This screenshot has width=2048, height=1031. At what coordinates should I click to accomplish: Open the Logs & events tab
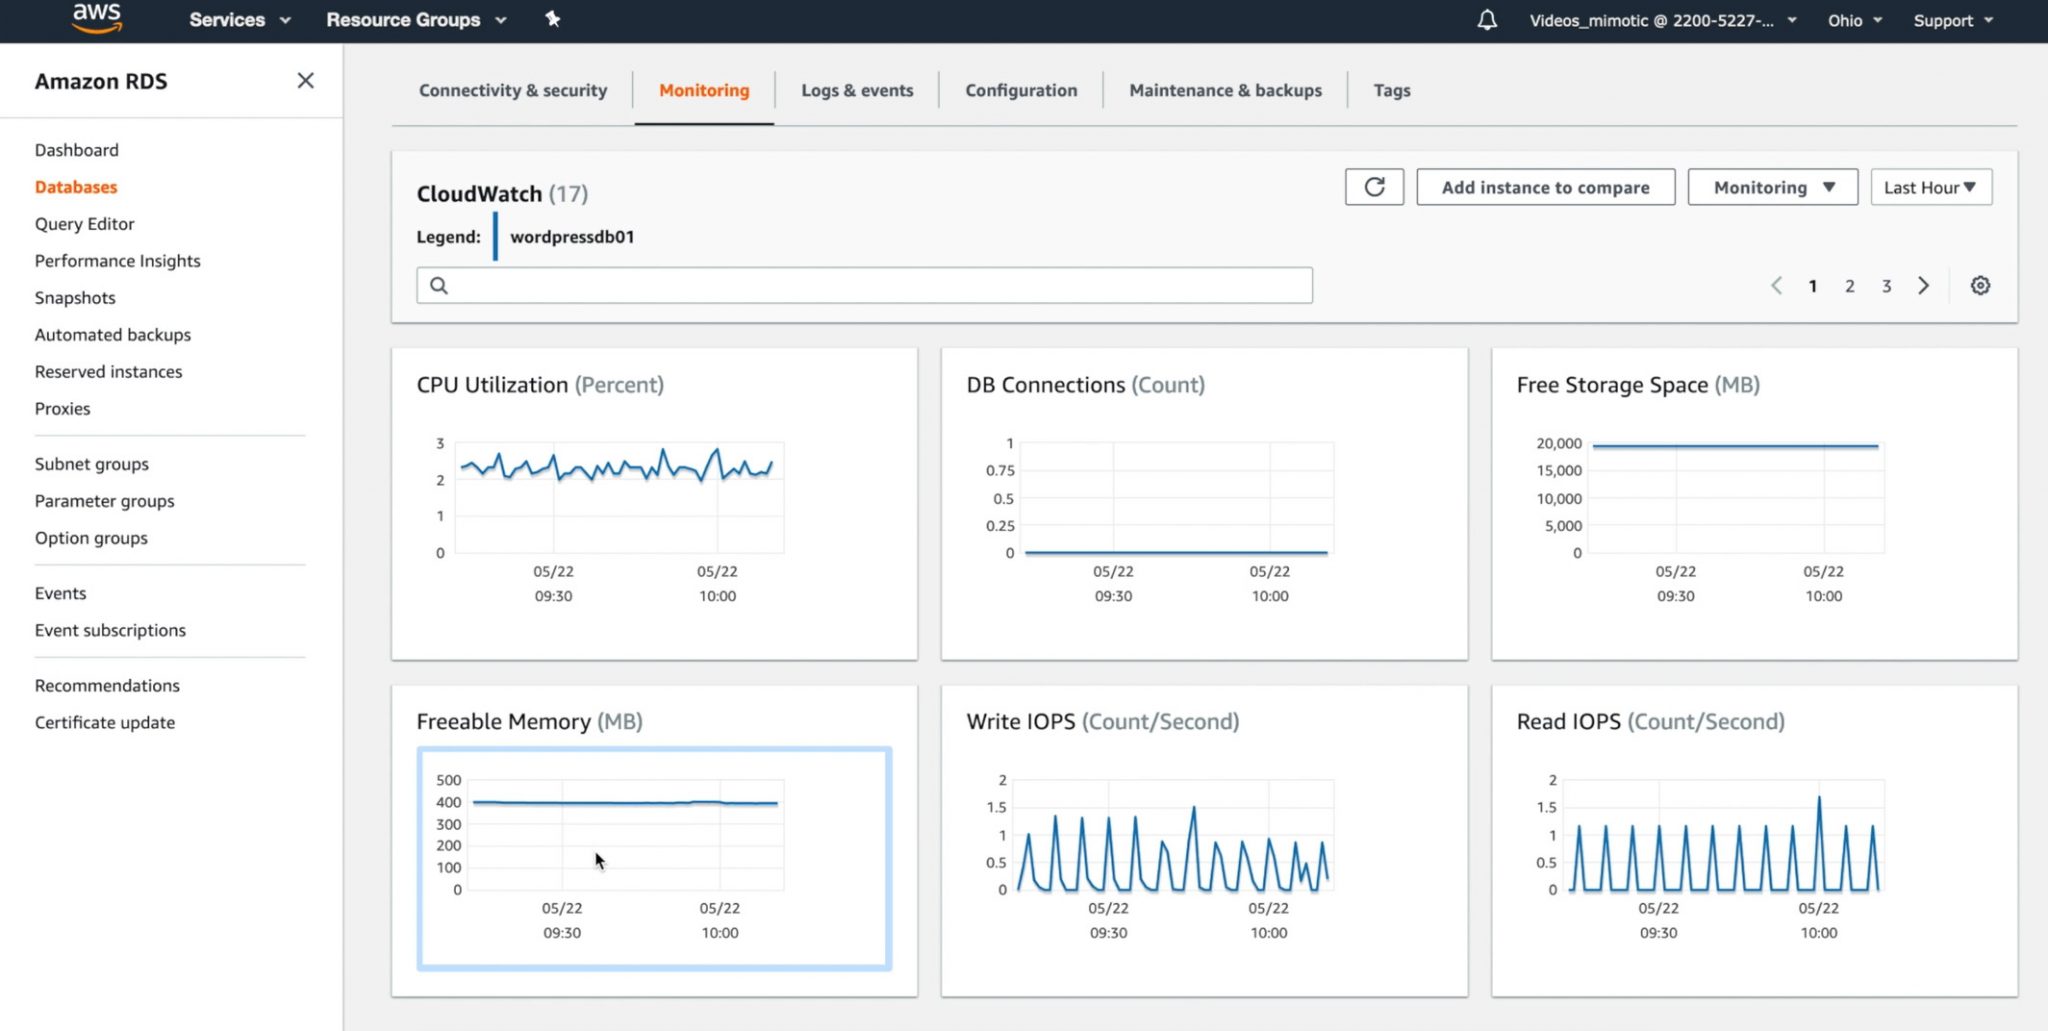point(857,90)
